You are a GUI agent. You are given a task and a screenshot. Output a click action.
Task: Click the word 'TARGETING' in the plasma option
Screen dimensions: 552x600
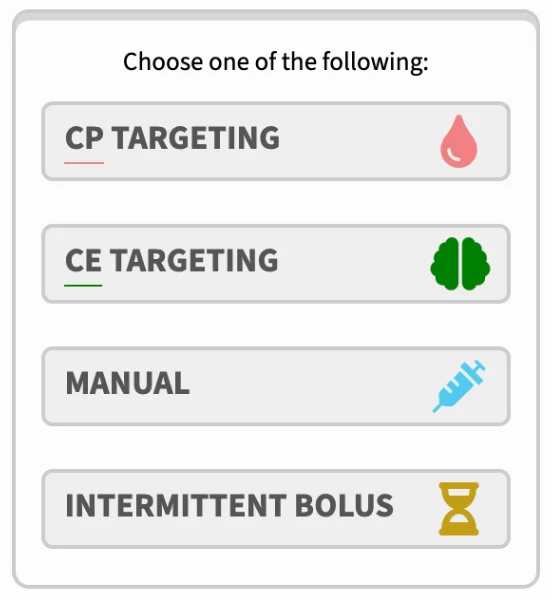click(196, 138)
